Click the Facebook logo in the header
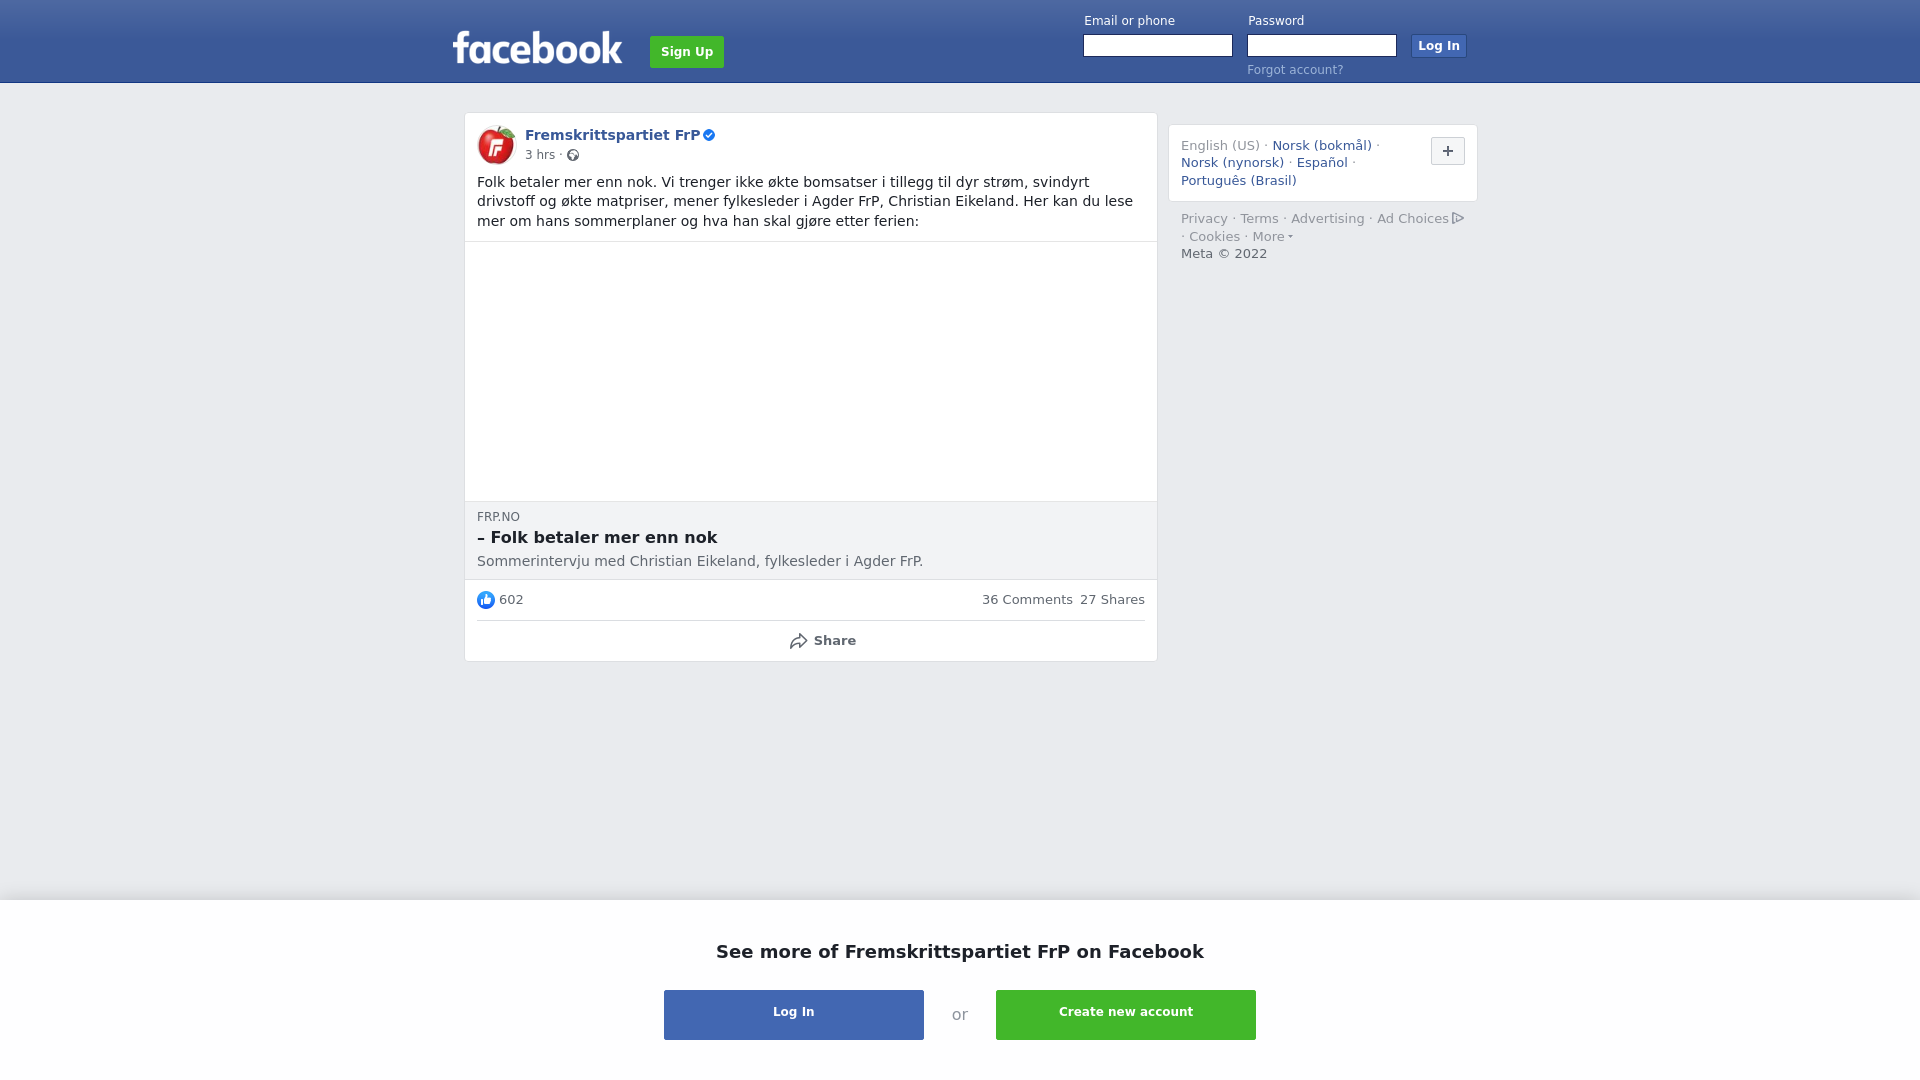 [537, 48]
